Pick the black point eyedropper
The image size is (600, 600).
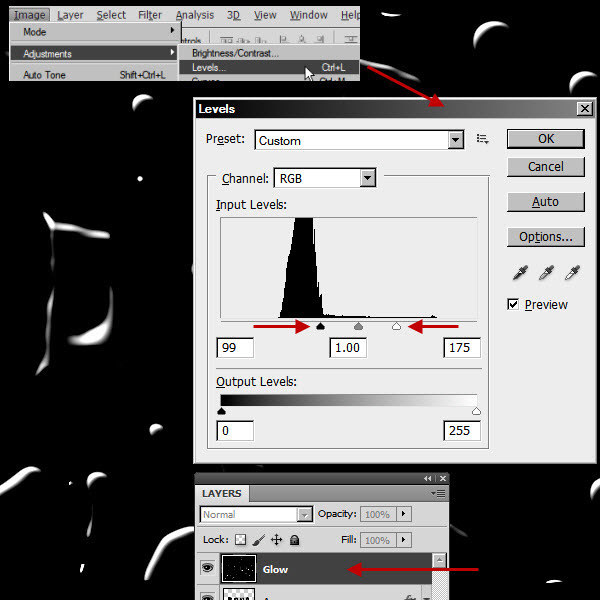tap(519, 273)
